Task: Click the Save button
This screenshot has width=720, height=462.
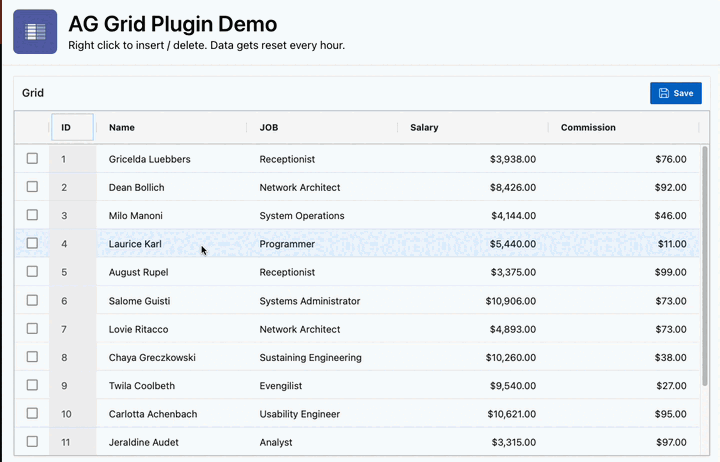Action: 675,93
